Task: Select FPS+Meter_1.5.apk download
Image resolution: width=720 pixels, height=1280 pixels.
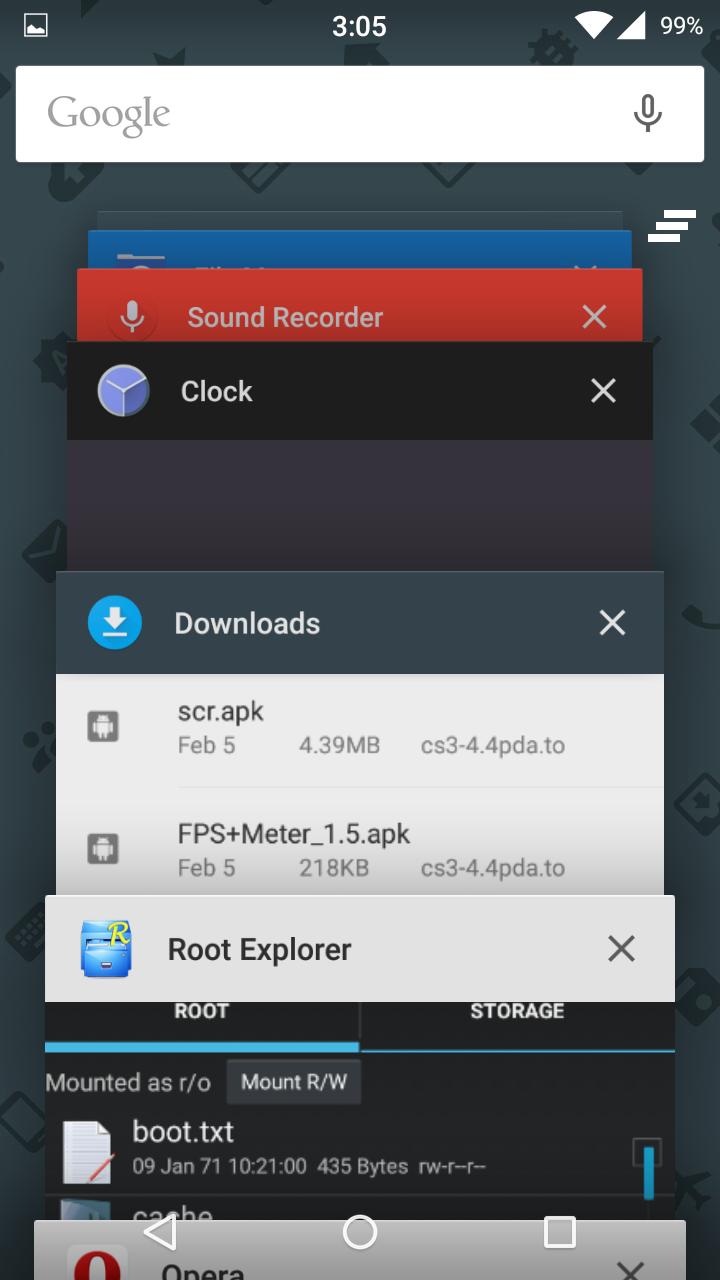Action: 360,842
